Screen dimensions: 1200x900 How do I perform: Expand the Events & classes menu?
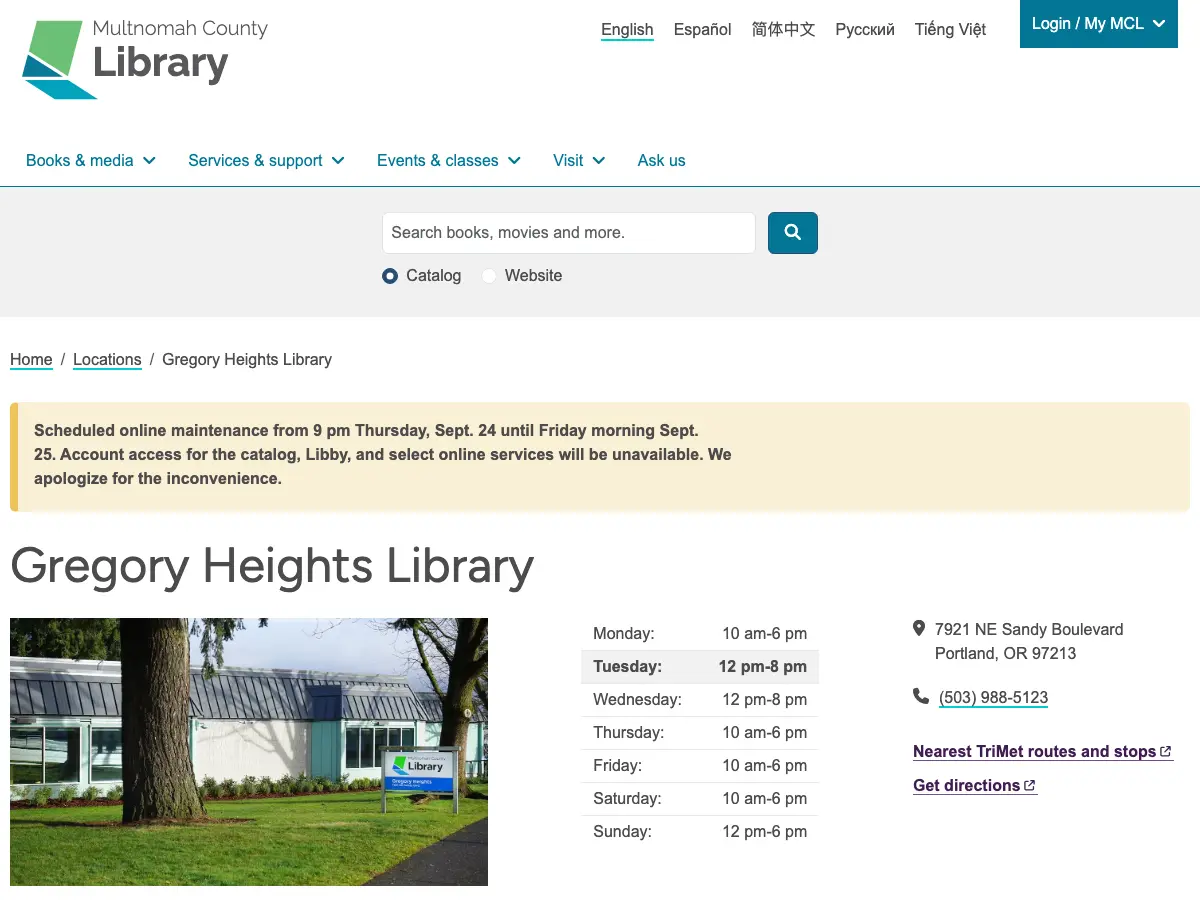coord(449,160)
